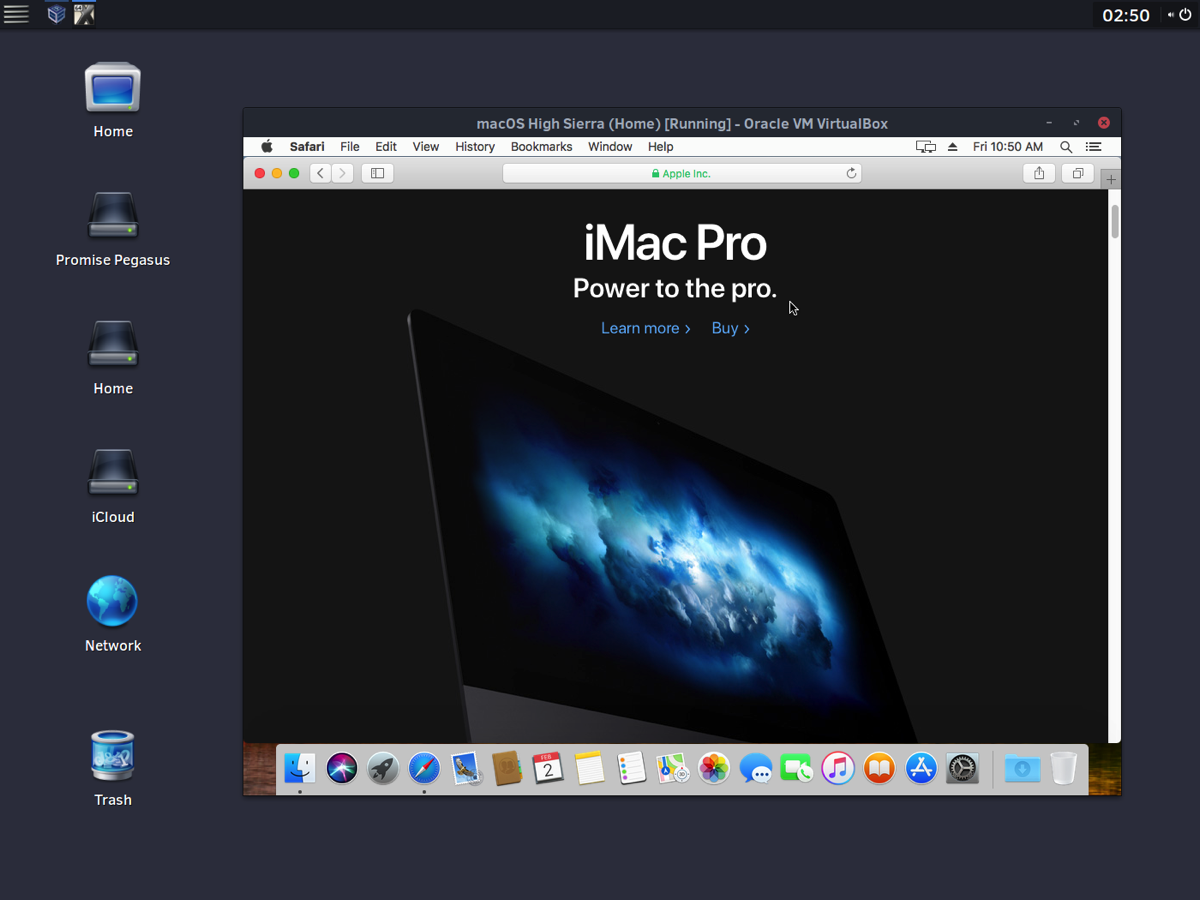Click the eject icon in macOS menu bar
1200x900 pixels.
point(952,146)
